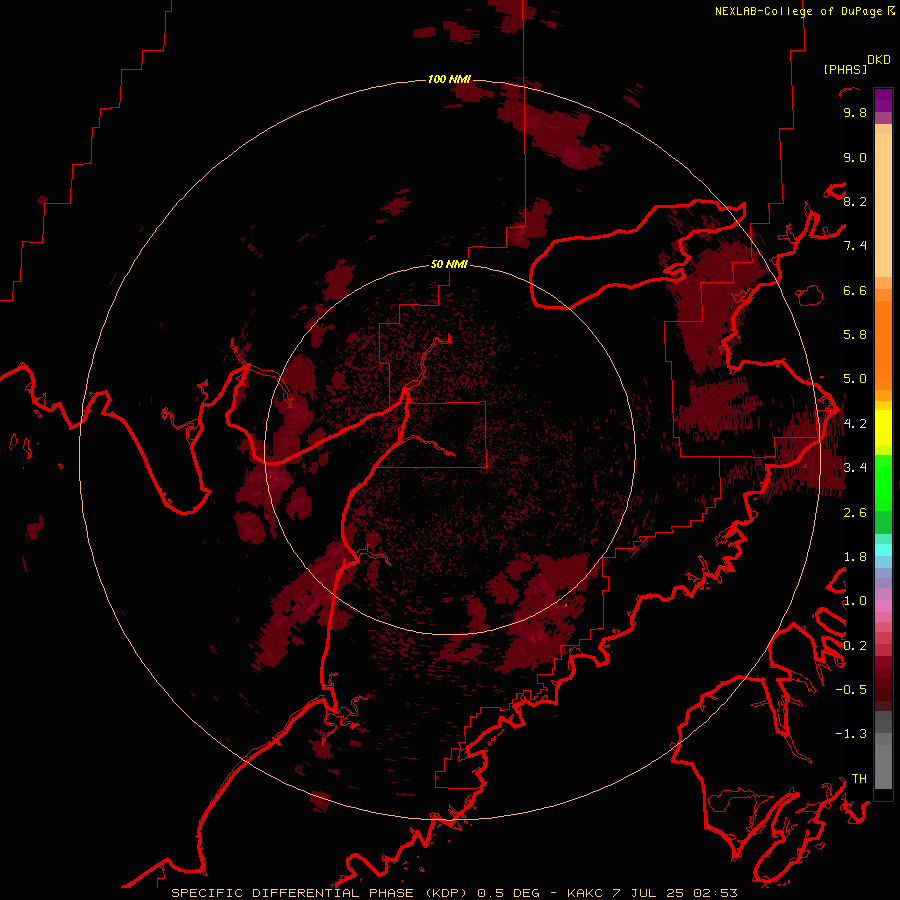Select the -0.5 legend value

click(851, 690)
